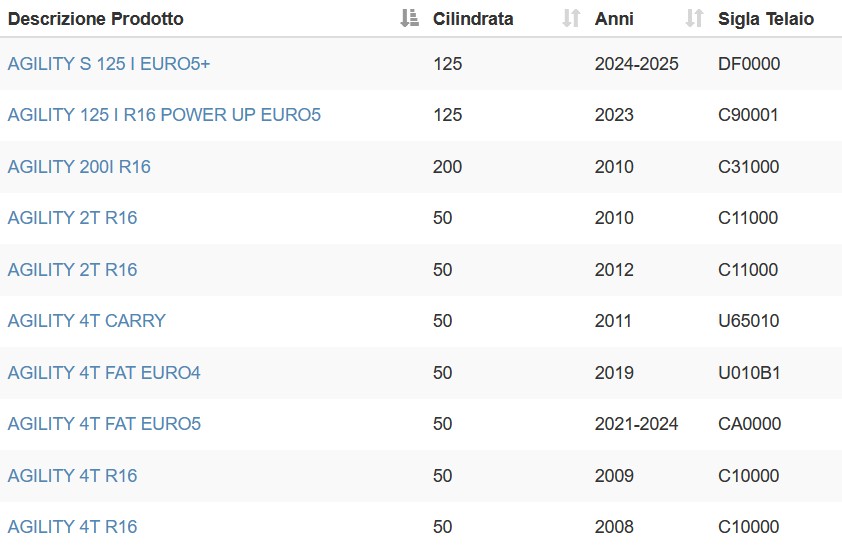The width and height of the screenshot is (842, 548).
Task: Open AGILITY 4T R16 from year 2008
Action: [x=72, y=527]
